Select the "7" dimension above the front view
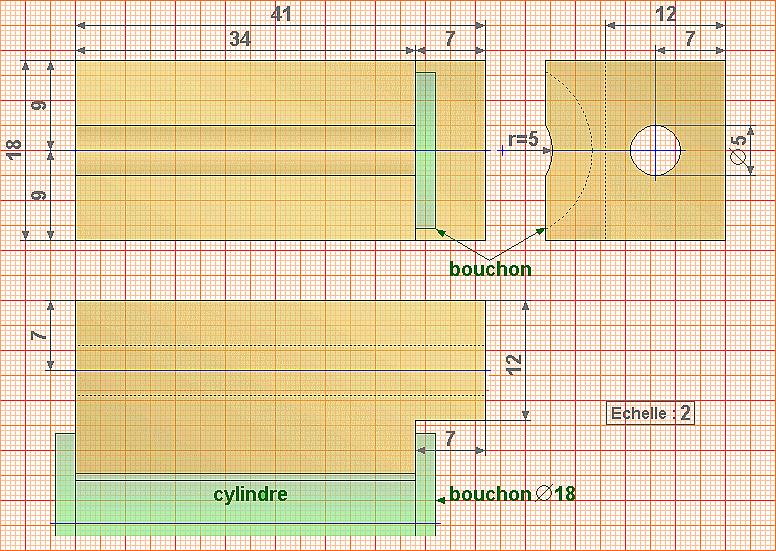Viewport: 776px width, 551px height. tap(450, 39)
